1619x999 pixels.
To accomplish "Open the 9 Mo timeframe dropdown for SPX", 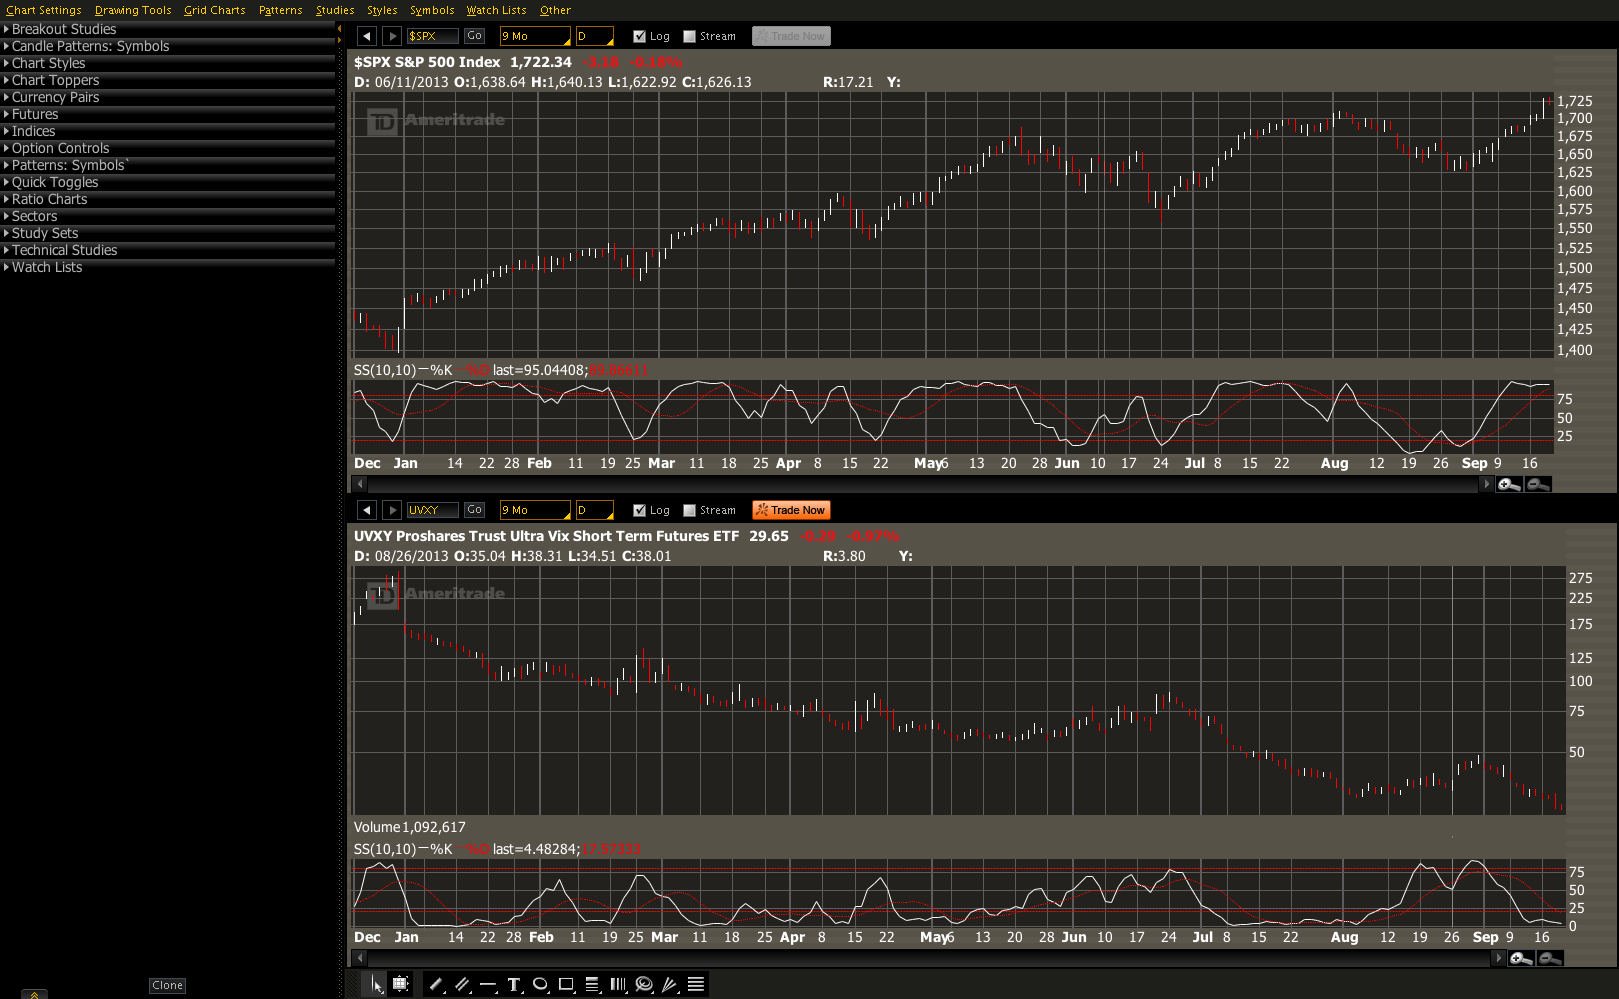I will tap(535, 36).
